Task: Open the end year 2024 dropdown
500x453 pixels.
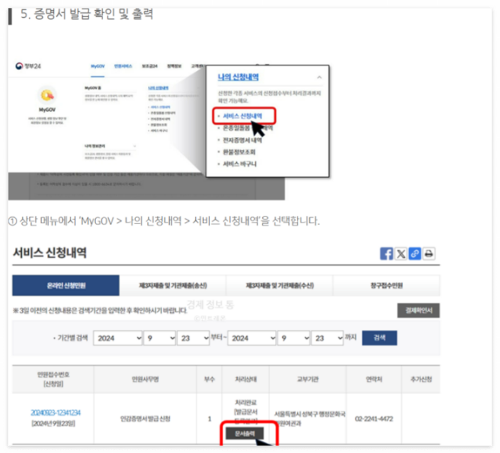Action: 252,338
